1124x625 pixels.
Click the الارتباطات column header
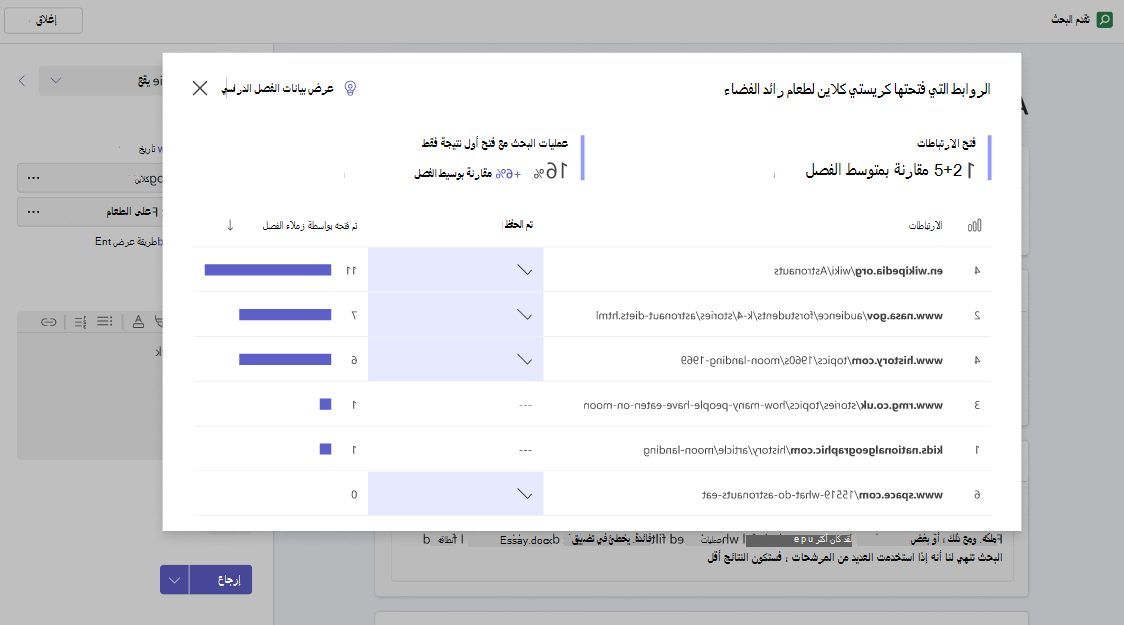tap(925, 226)
